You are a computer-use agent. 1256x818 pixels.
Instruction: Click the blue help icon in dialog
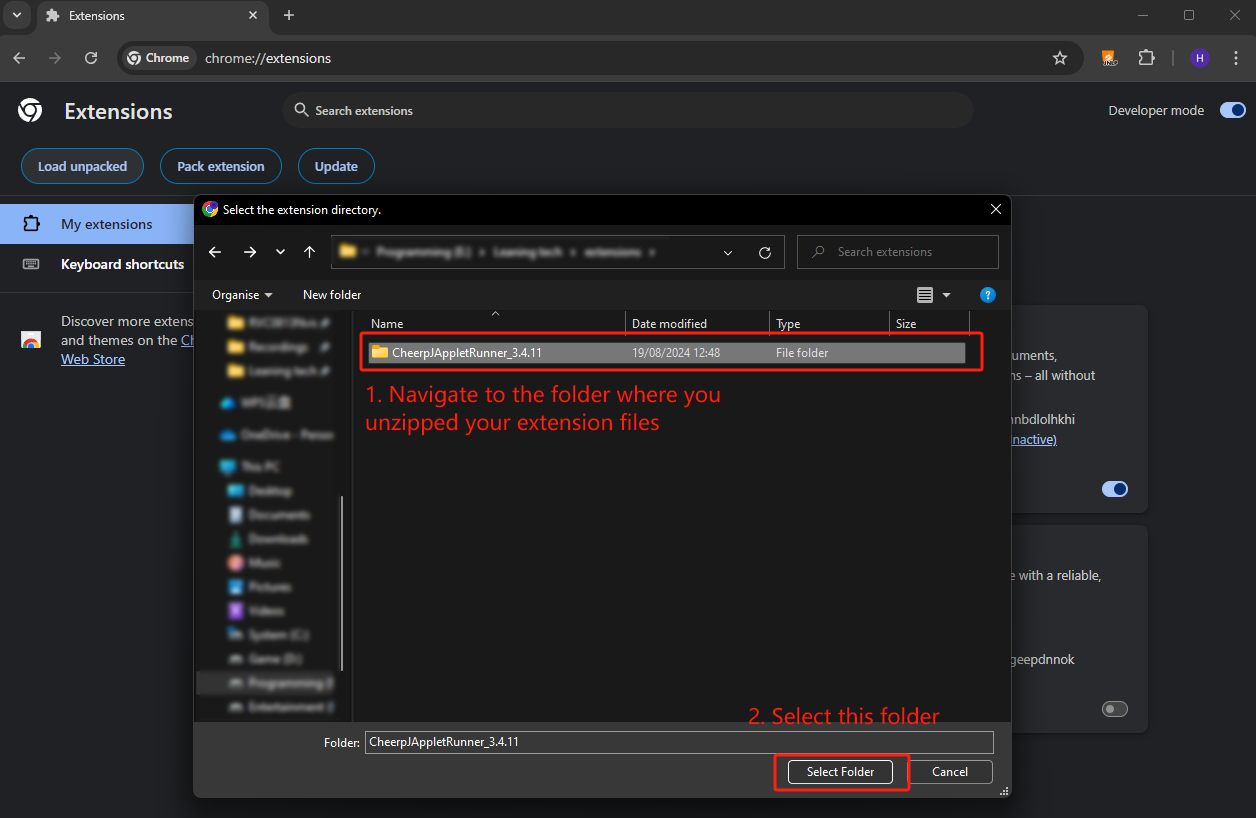[x=987, y=295]
